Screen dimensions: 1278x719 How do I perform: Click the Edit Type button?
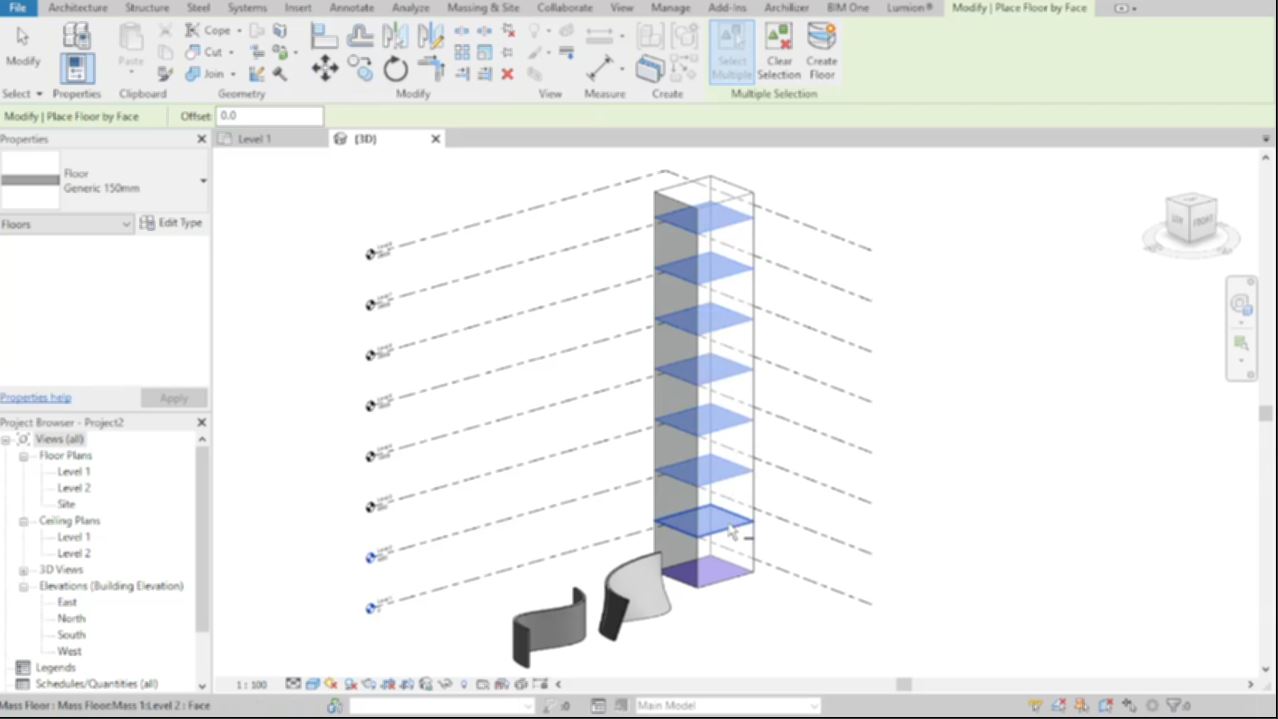[x=171, y=223]
